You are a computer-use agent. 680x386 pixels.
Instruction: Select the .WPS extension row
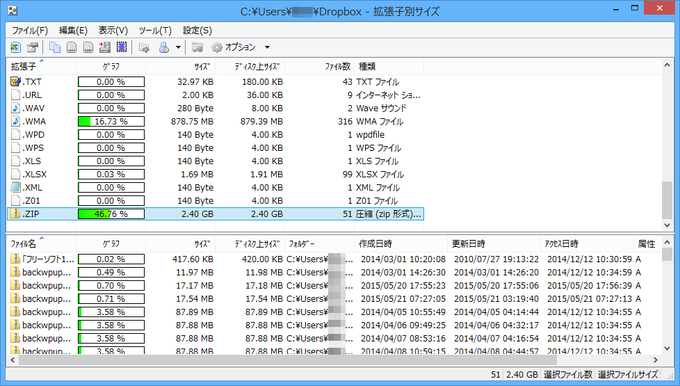216,148
